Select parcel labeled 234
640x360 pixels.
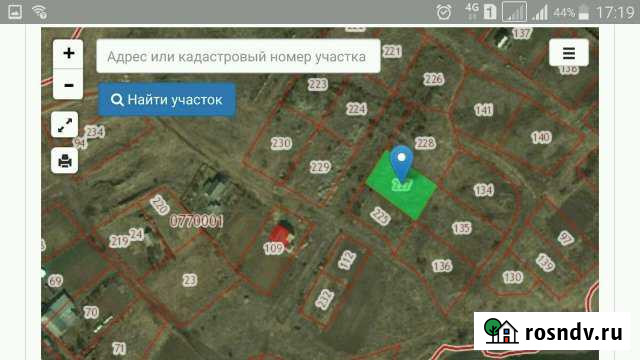tap(95, 132)
